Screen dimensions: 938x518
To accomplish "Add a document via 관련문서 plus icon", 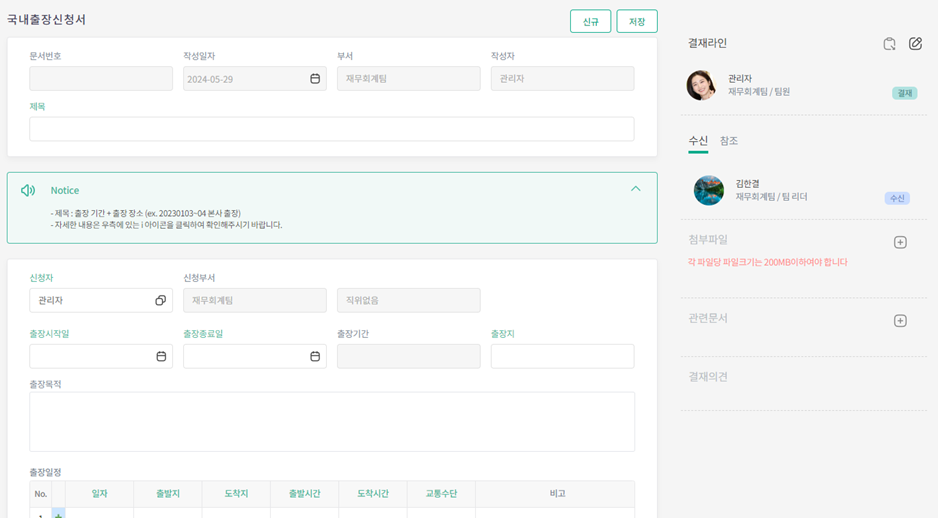I will pos(900,321).
